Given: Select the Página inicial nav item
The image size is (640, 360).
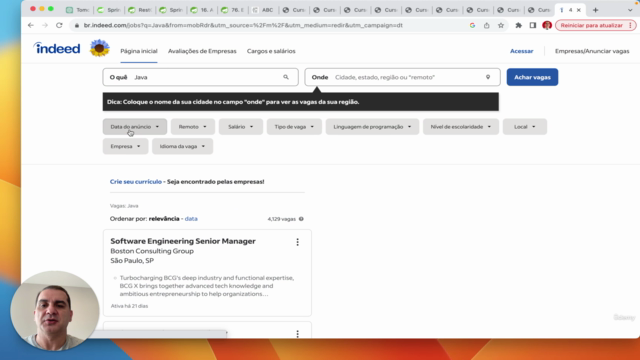Looking at the screenshot, I should (139, 51).
